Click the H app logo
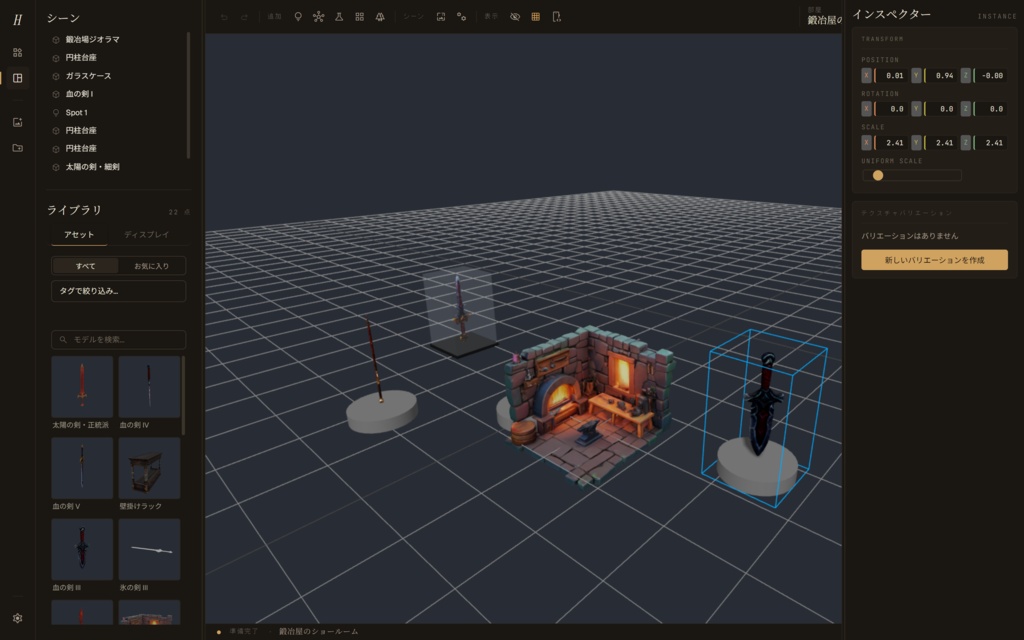 click(18, 20)
